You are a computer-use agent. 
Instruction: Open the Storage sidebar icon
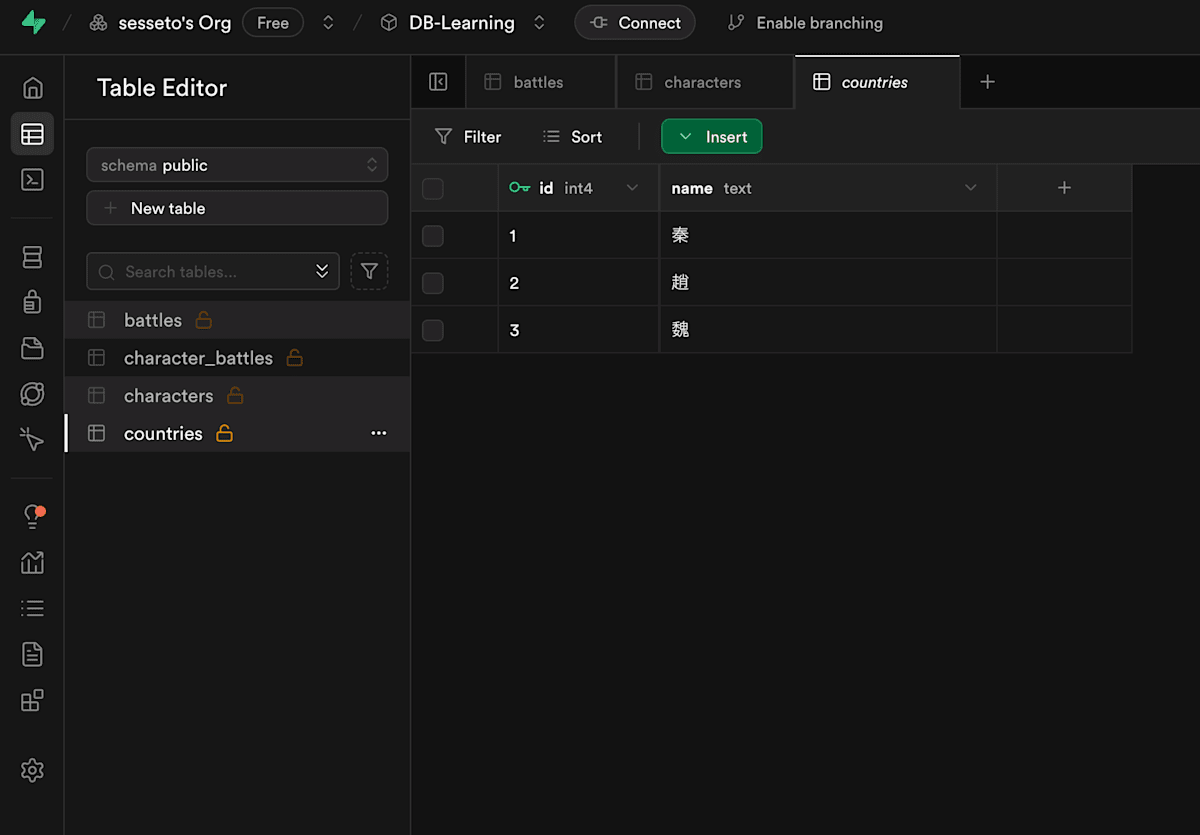click(32, 348)
